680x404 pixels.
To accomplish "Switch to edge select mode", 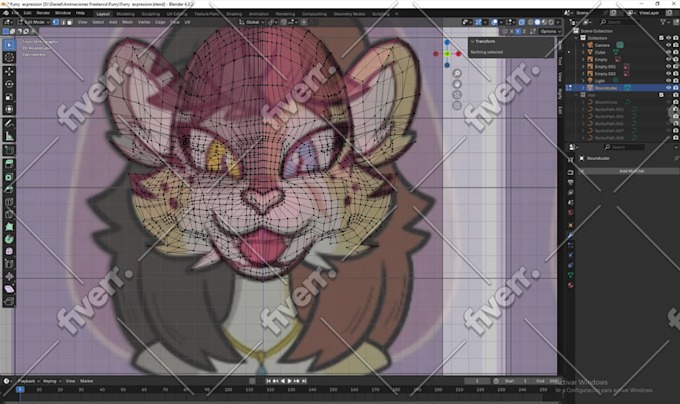I will [x=62, y=22].
